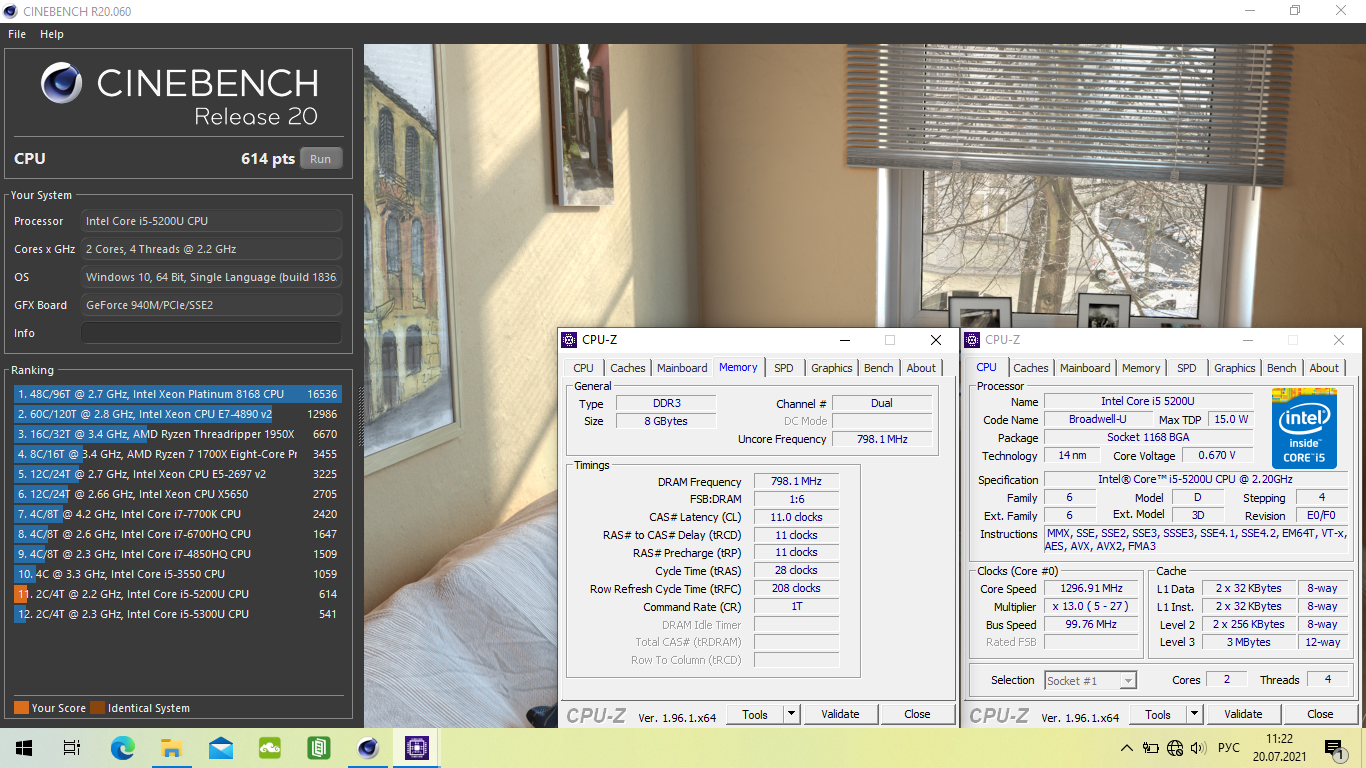This screenshot has width=1366, height=768.
Task: Select Xeon Platinum 8168 ranking row
Action: (x=178, y=394)
